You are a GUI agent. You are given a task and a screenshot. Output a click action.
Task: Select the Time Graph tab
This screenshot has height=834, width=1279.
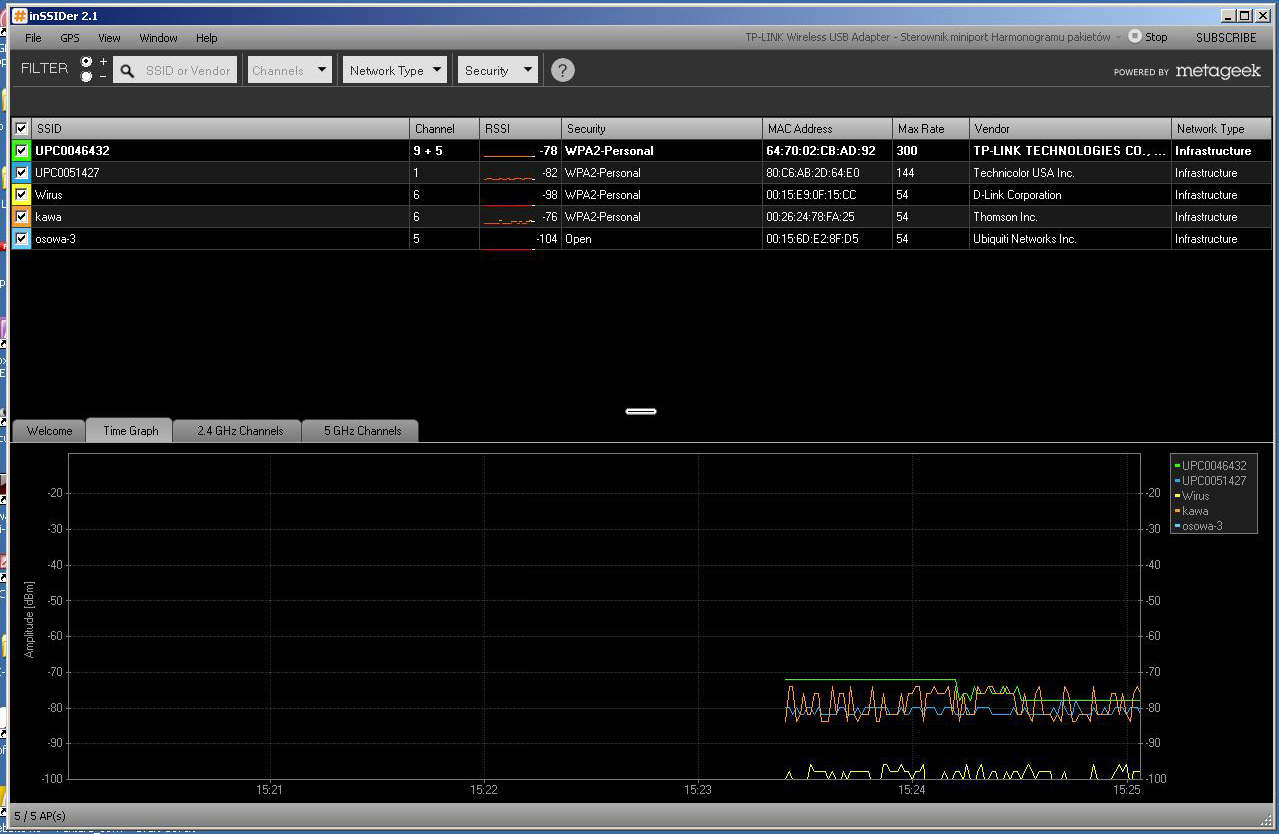(130, 430)
